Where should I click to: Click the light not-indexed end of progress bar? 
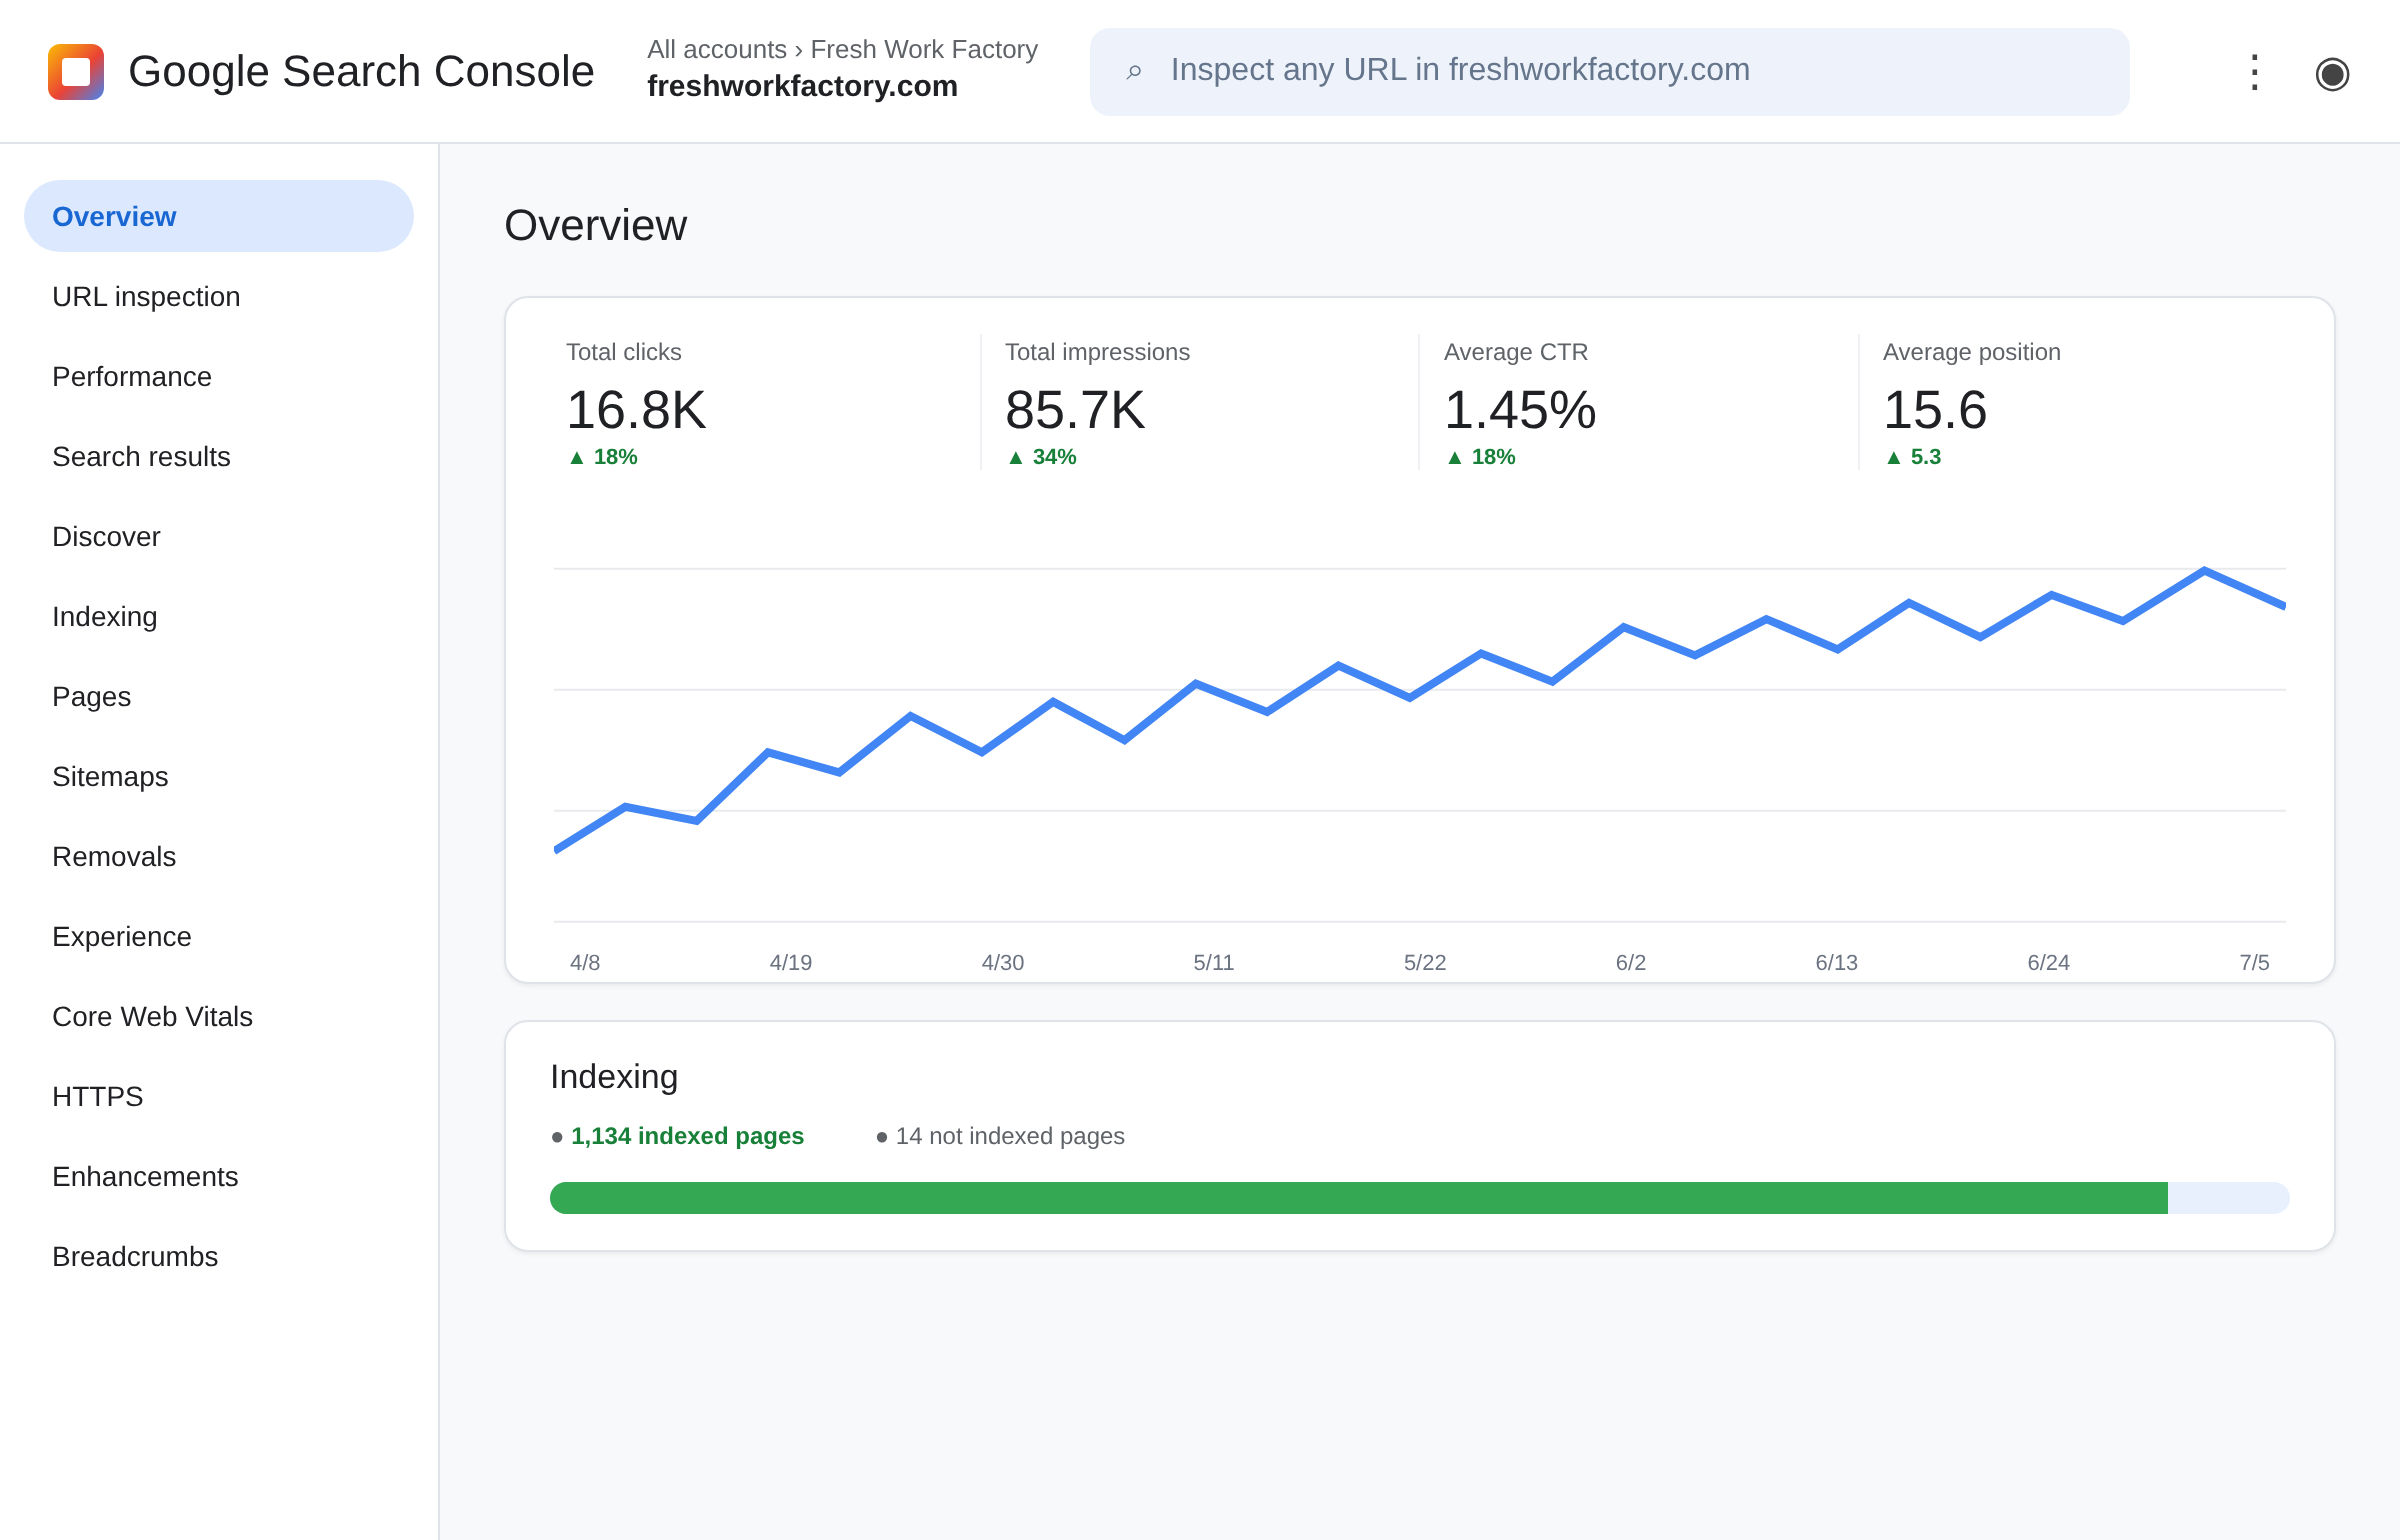click(x=2229, y=1198)
